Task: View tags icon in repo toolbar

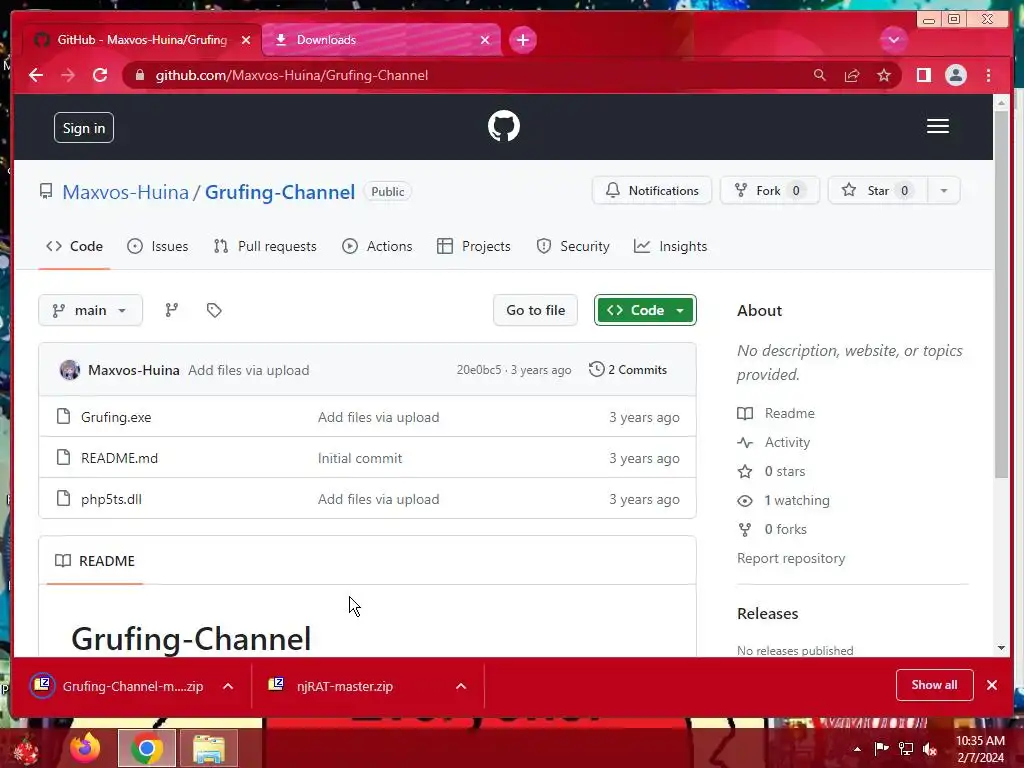Action: 214,310
